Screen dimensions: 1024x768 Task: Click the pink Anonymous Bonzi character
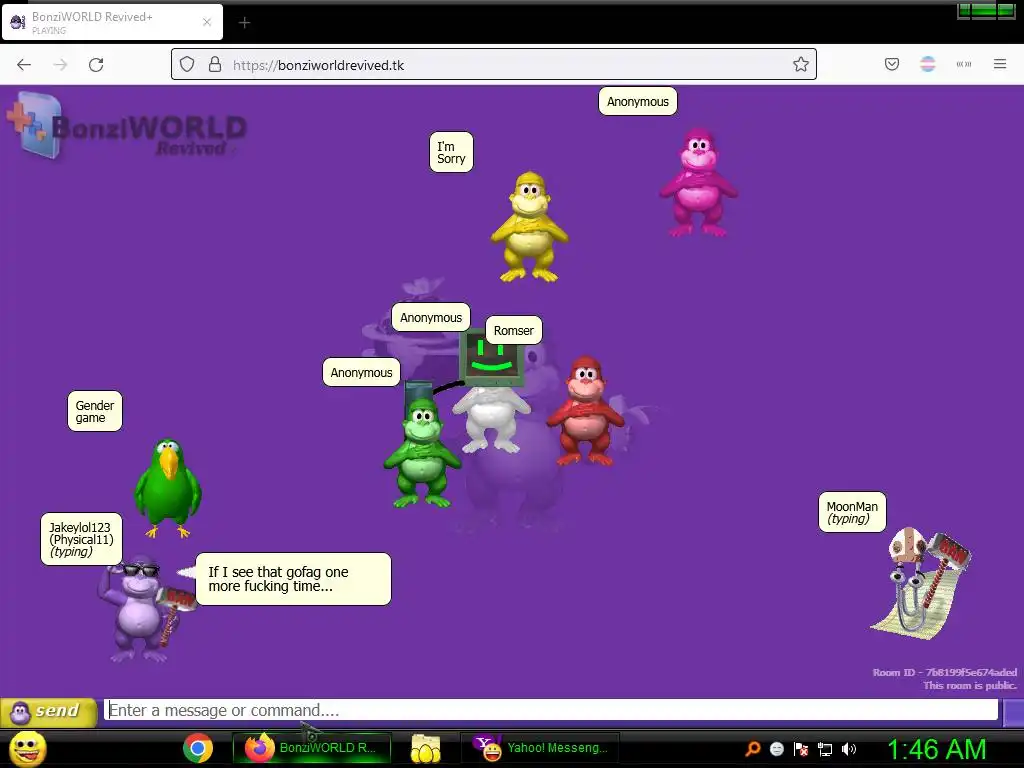pyautogui.click(x=698, y=183)
